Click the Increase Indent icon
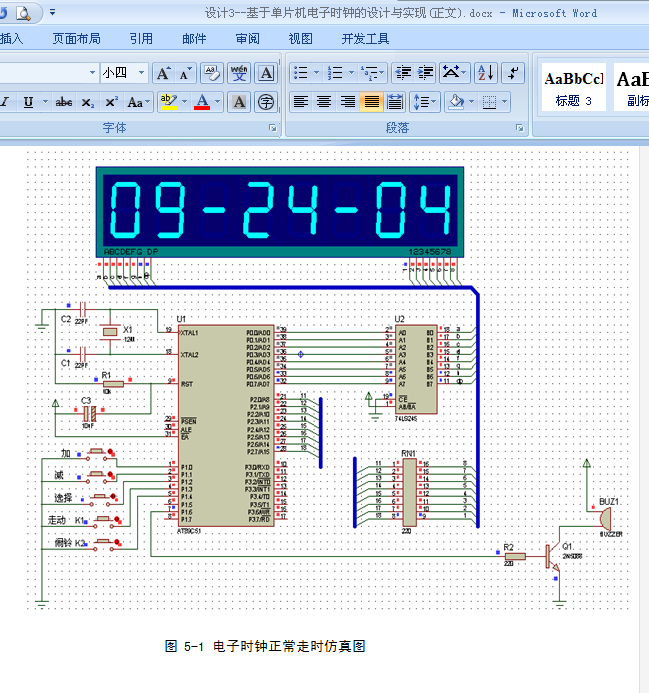This screenshot has height=693, width=649. (x=426, y=73)
